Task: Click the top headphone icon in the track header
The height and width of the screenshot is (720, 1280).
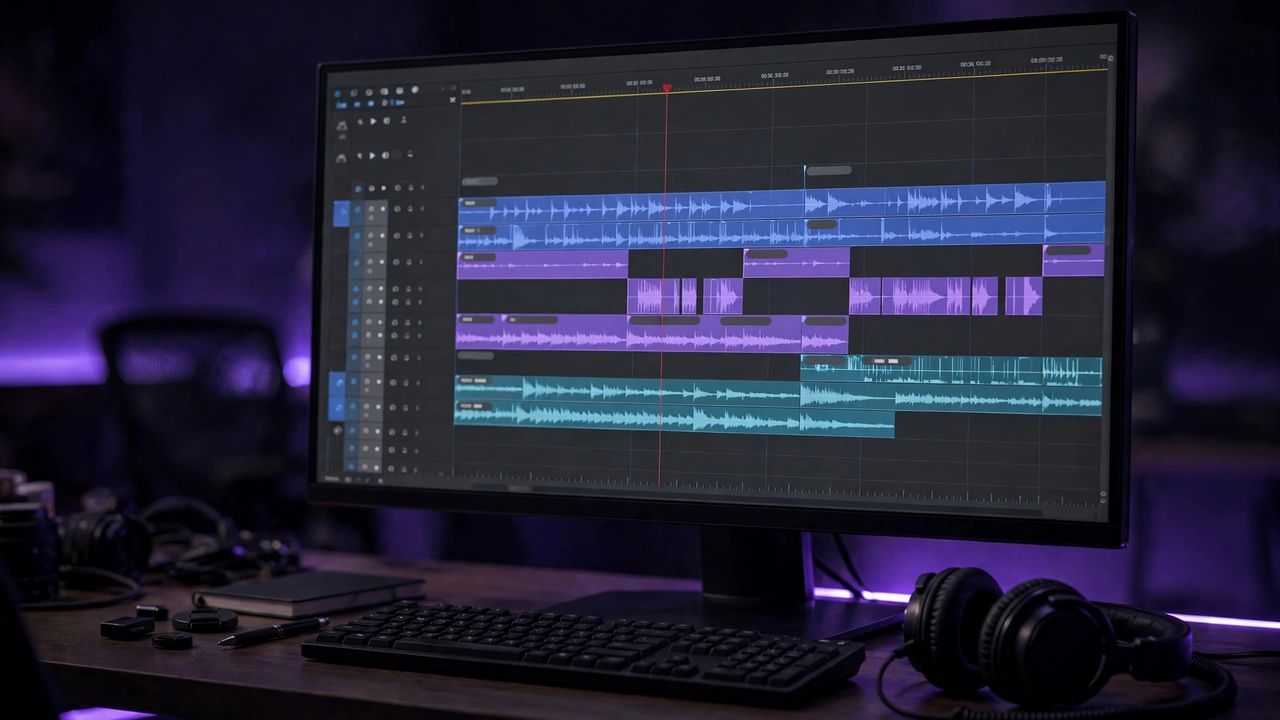Action: 342,126
